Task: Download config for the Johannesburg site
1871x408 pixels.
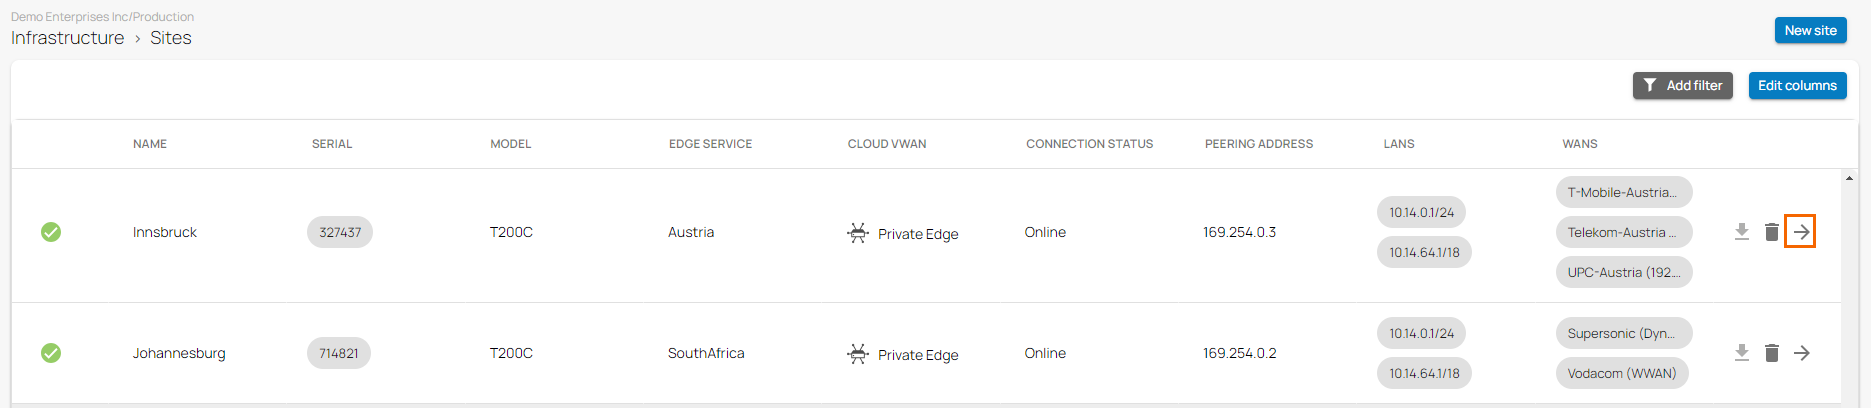Action: coord(1741,353)
